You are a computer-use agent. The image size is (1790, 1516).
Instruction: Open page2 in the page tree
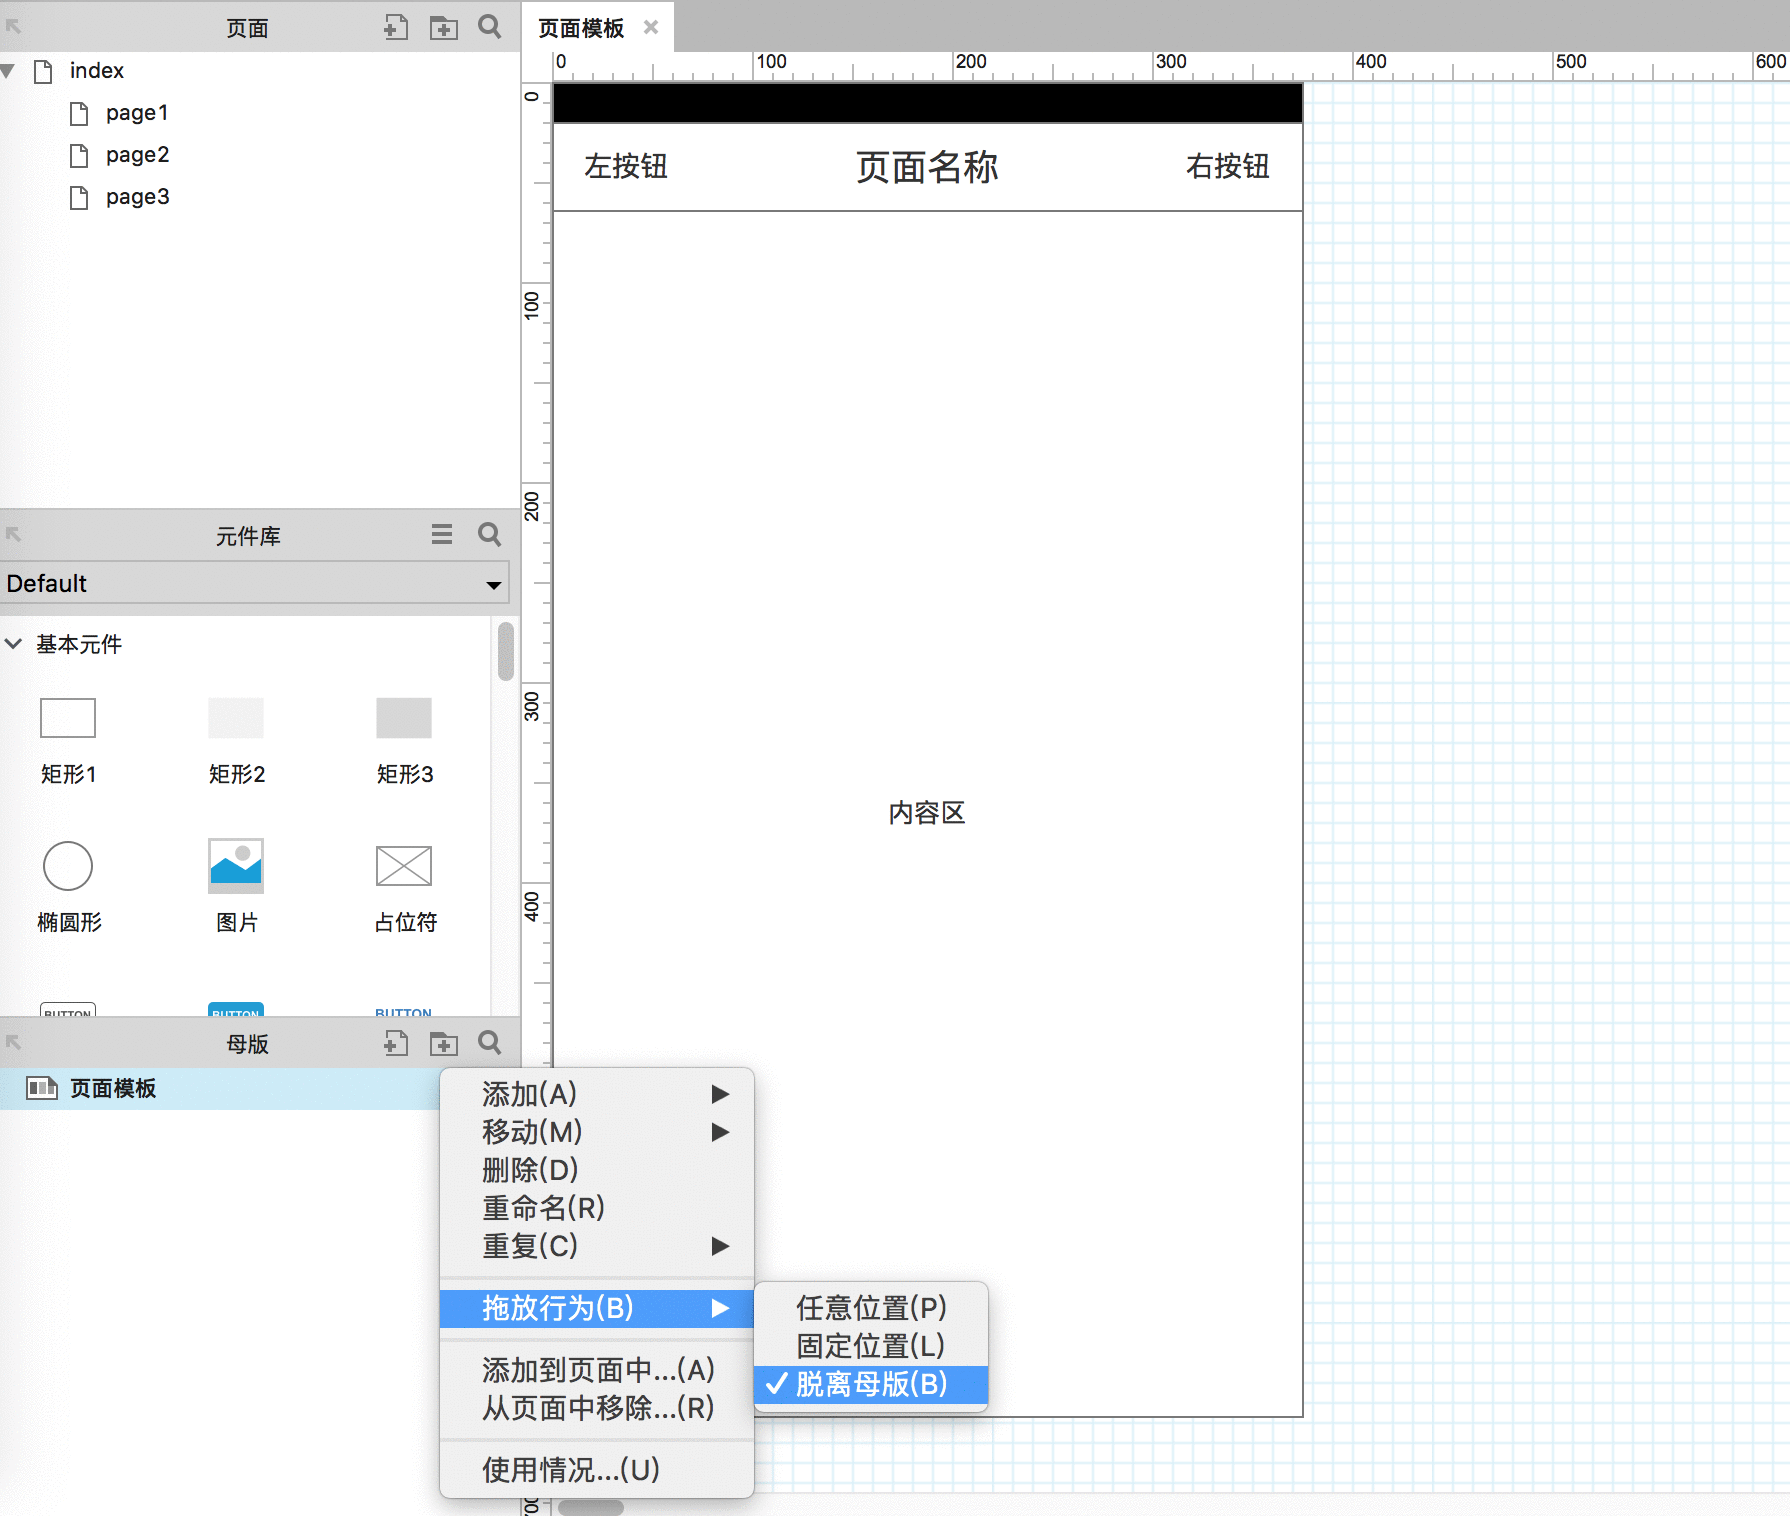(x=137, y=155)
